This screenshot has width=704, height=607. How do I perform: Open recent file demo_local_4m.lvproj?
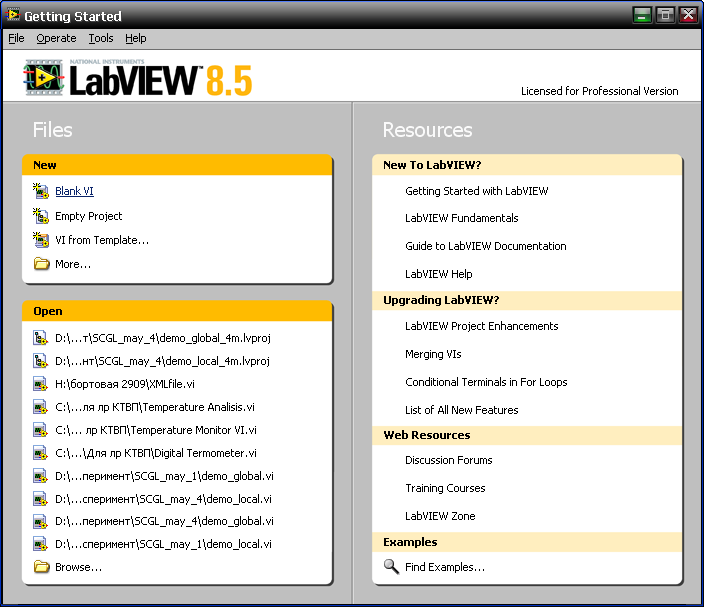click(163, 361)
